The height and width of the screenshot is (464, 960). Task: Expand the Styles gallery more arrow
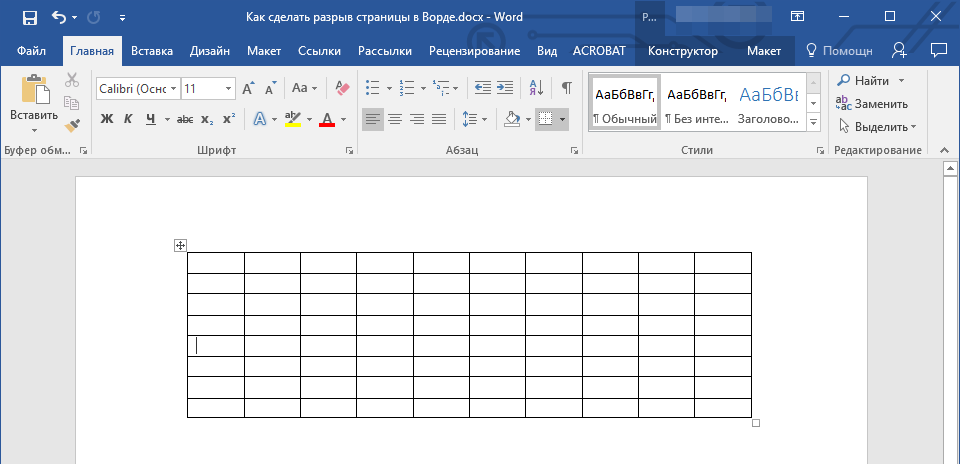pos(813,122)
